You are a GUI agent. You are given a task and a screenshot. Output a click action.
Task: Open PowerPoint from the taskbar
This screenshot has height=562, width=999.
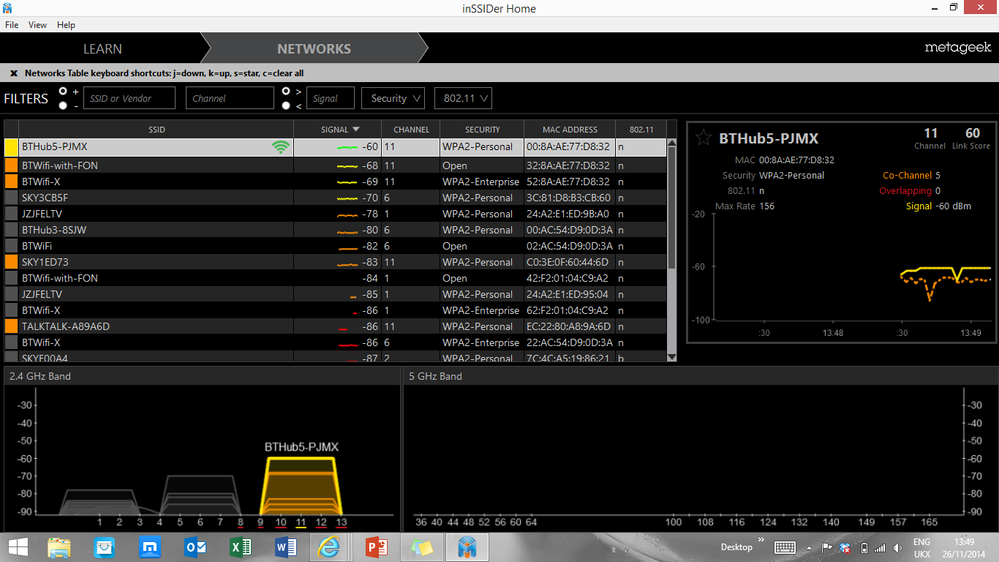pos(377,547)
